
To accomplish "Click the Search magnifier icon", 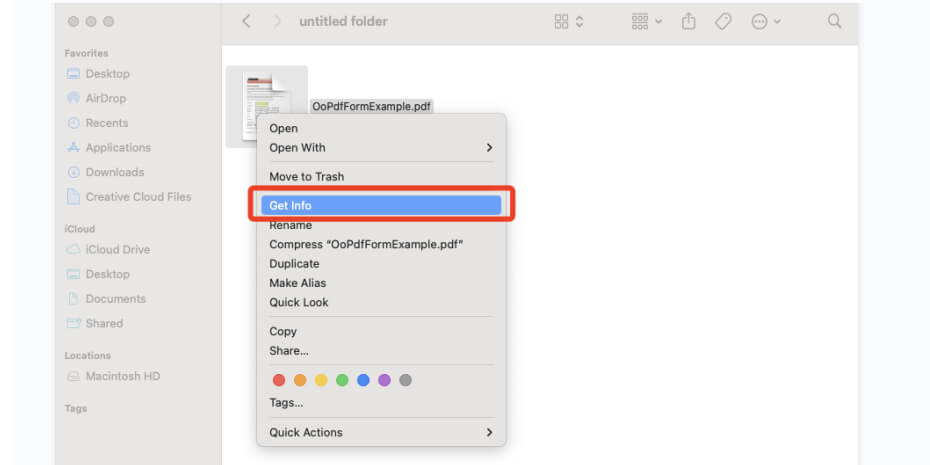I will point(834,21).
